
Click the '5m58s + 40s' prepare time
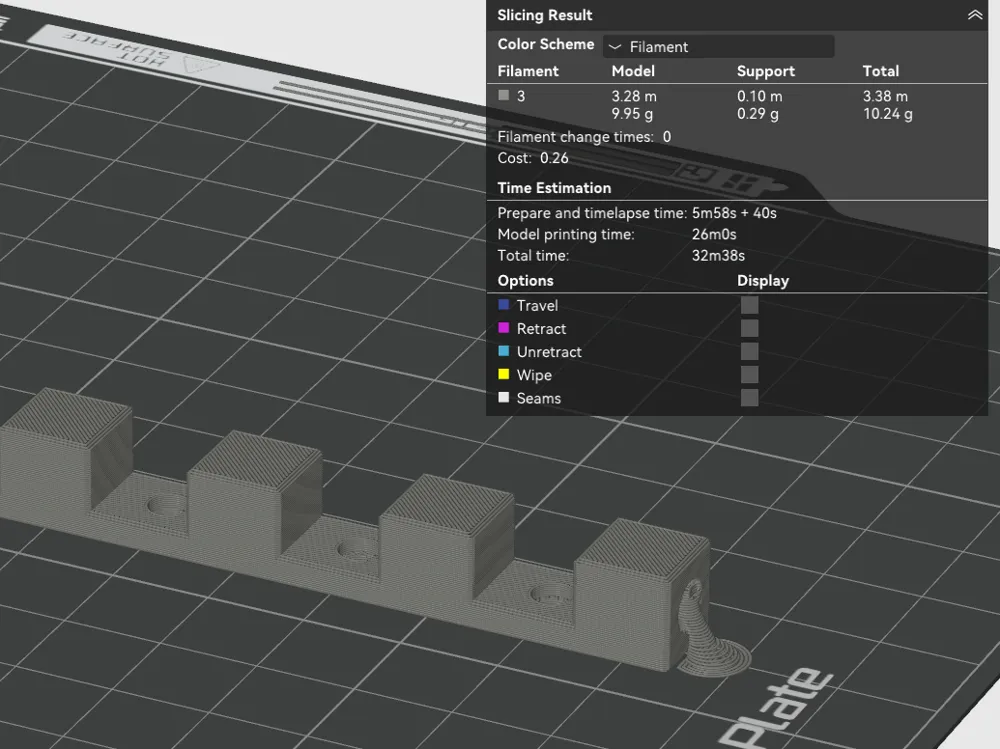pos(734,213)
